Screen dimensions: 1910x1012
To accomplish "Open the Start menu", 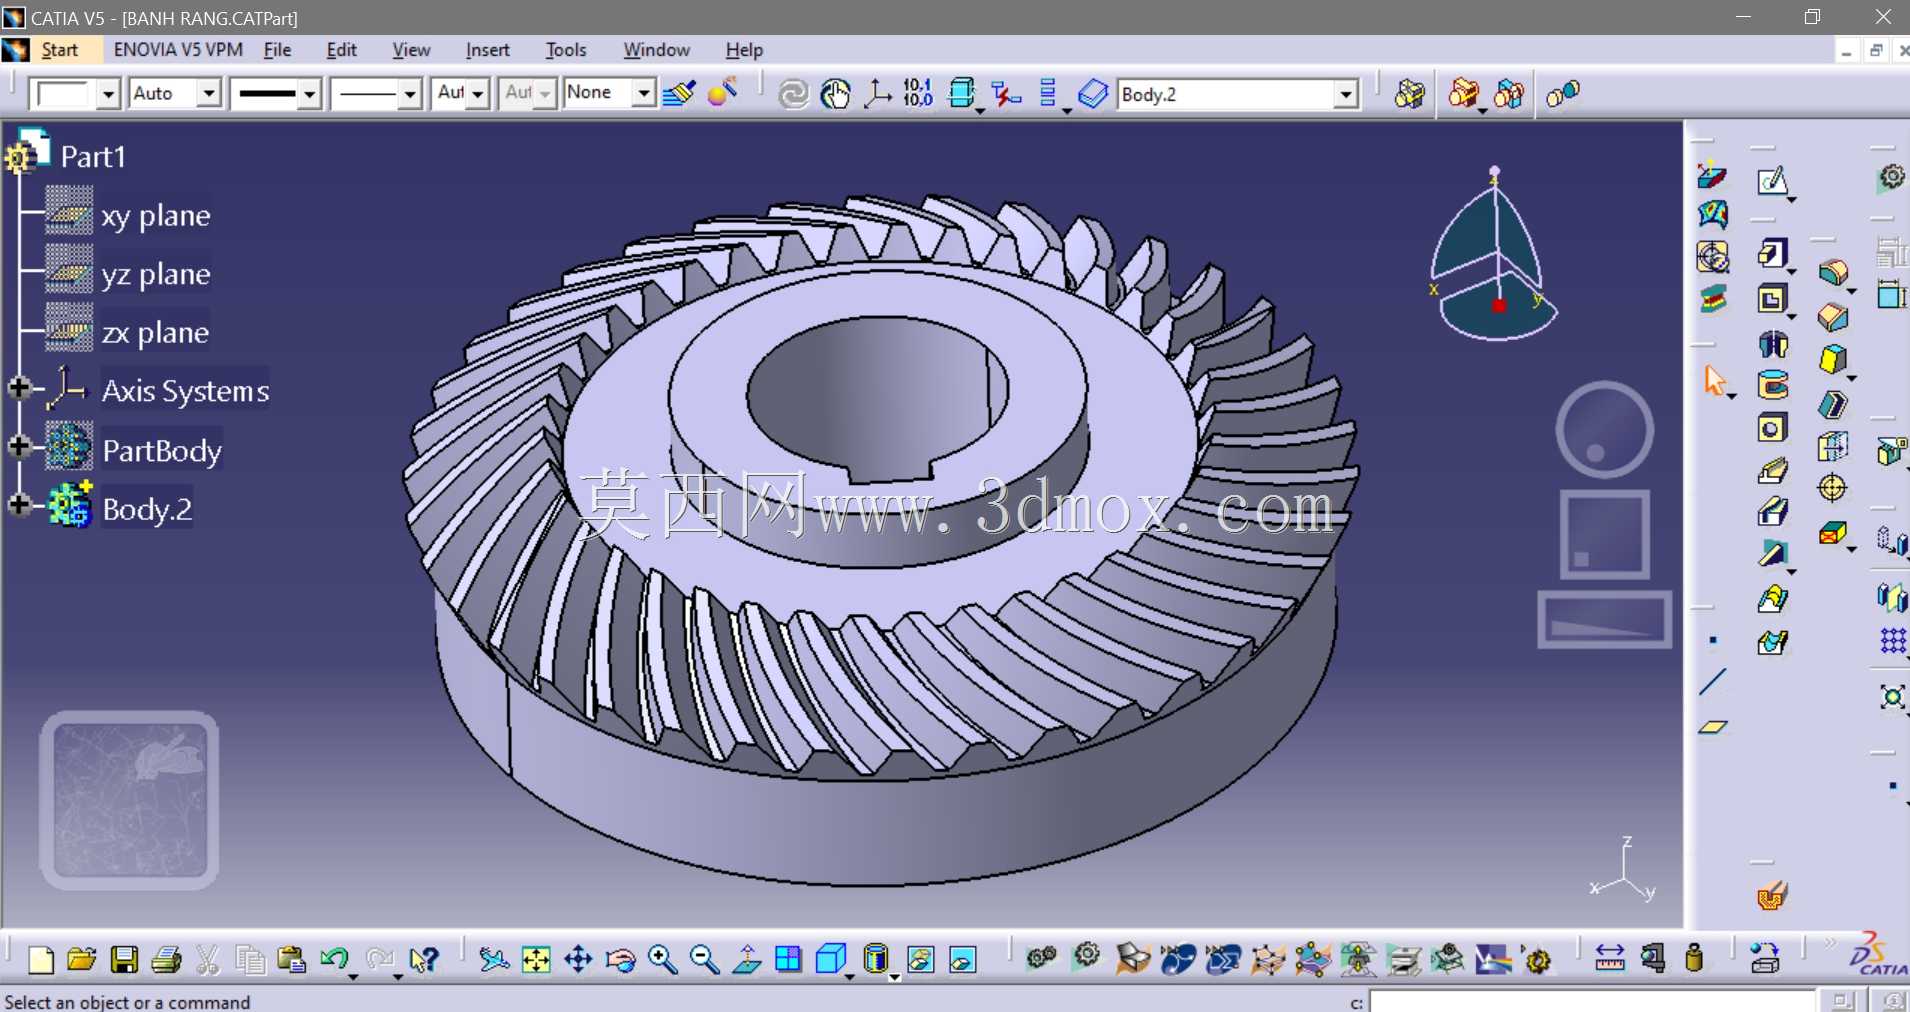I will 59,50.
